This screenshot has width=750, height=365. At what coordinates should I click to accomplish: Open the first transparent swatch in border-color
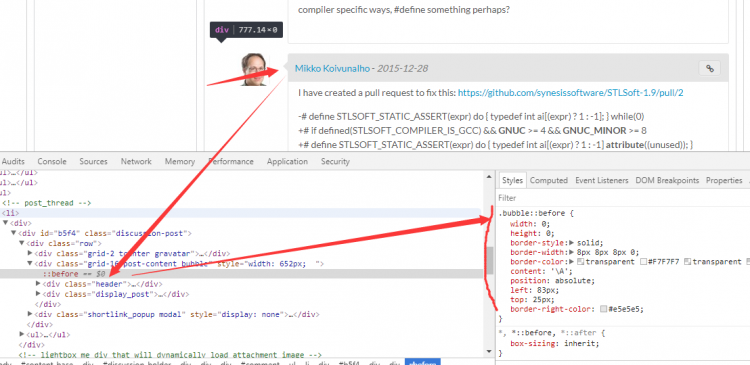click(581, 262)
